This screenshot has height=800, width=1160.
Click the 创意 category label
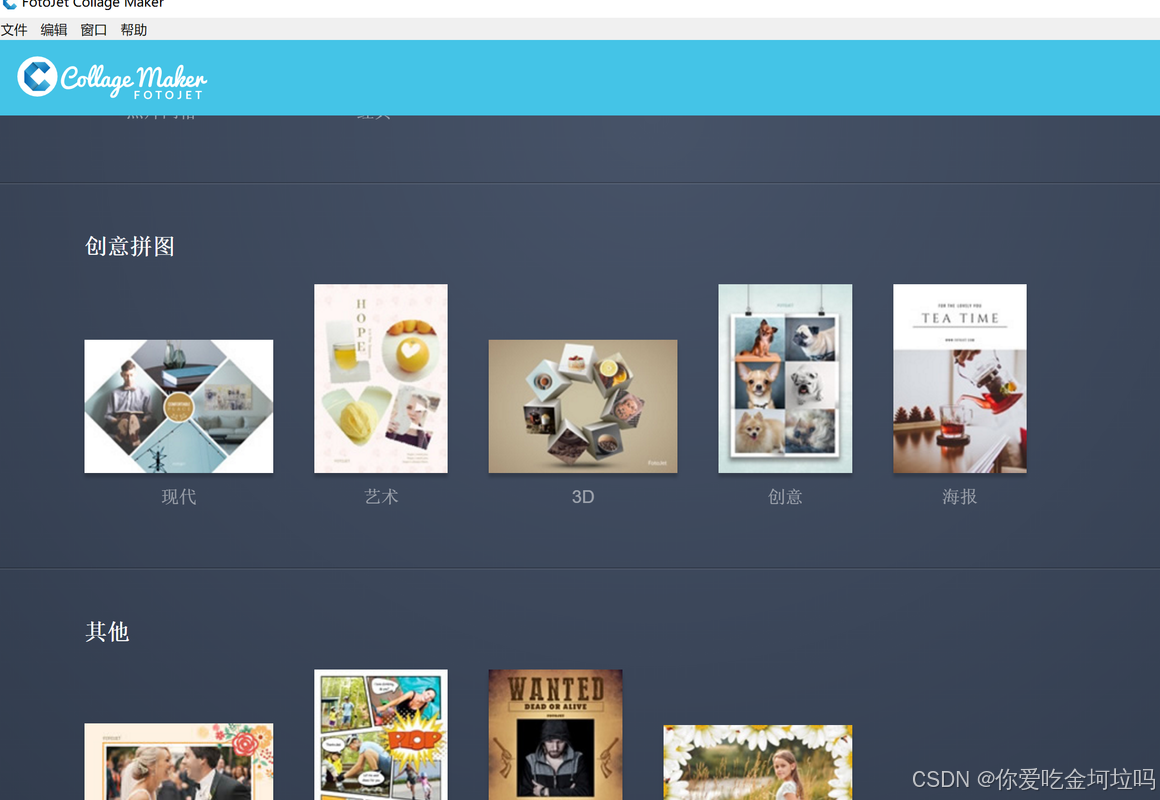coord(785,497)
